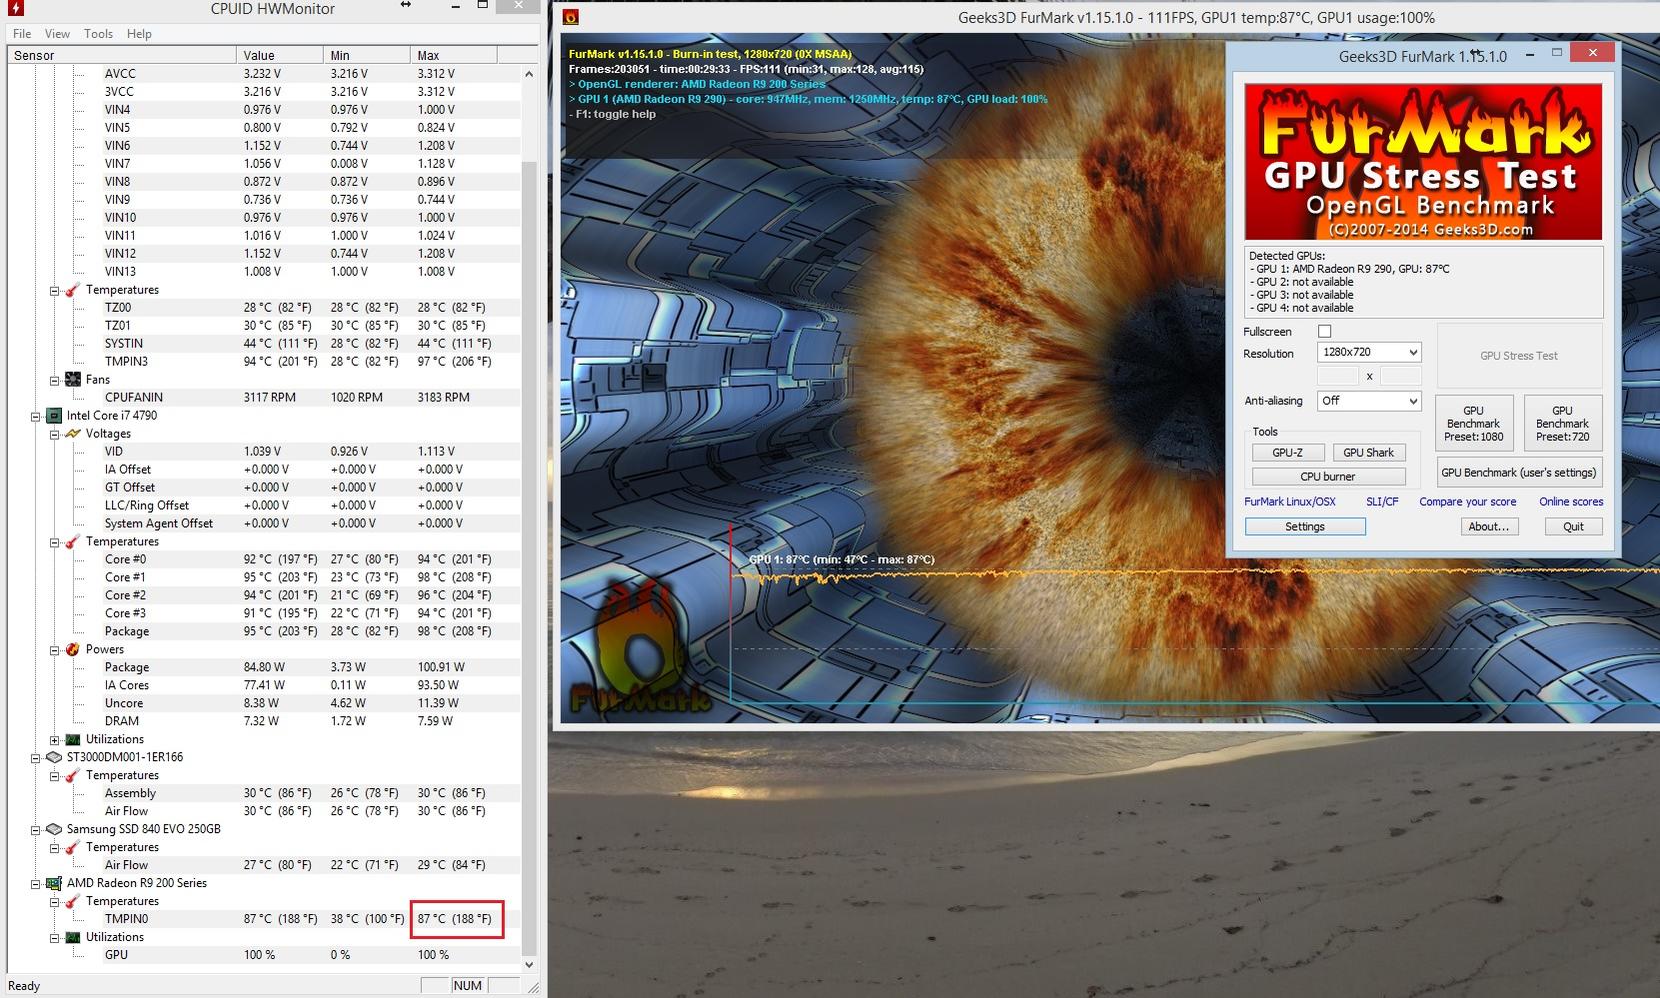The width and height of the screenshot is (1660, 998).
Task: Click the grayed GPU Stress Test button
Action: pyautogui.click(x=1519, y=356)
